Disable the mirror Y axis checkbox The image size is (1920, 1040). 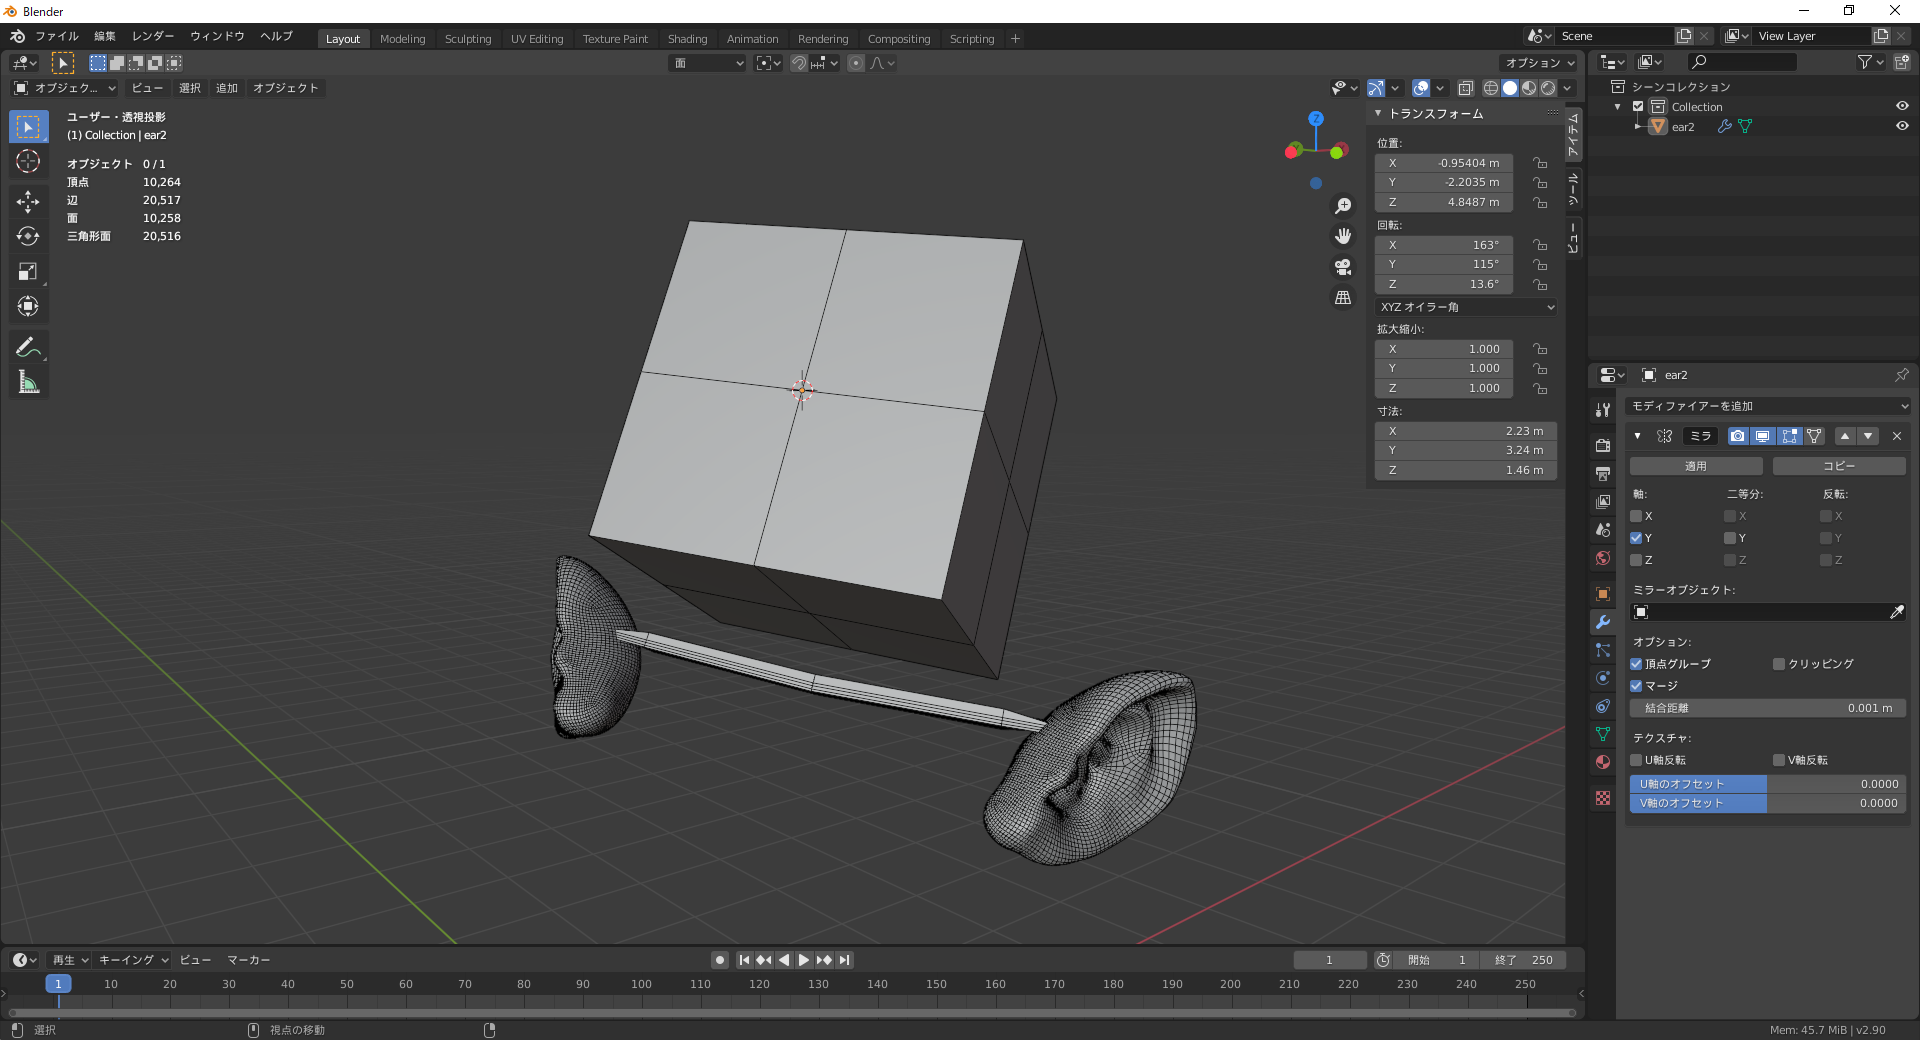(x=1636, y=538)
